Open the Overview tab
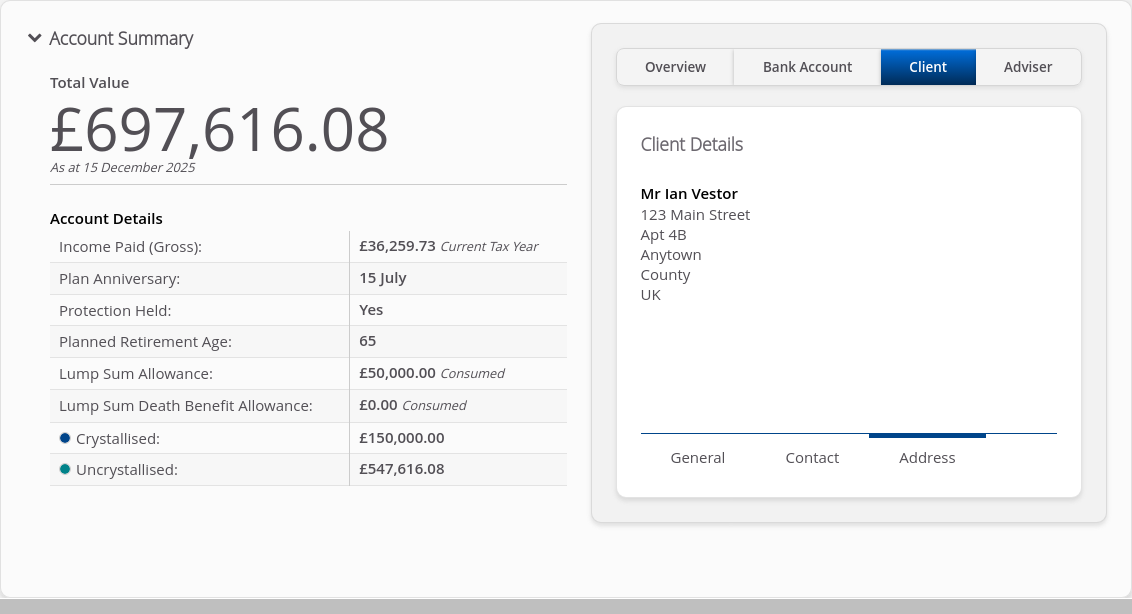Viewport: 1132px width, 614px height. click(x=675, y=67)
